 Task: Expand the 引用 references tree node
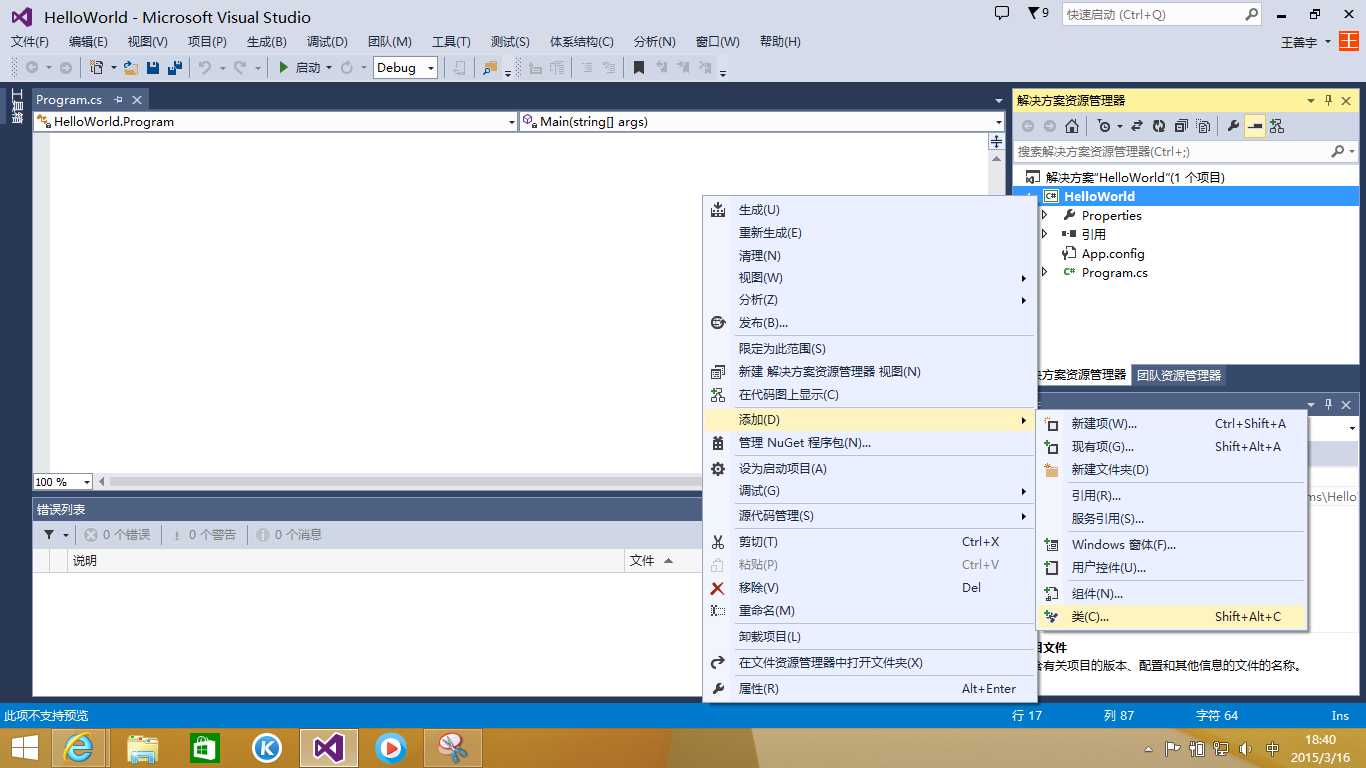tap(1045, 234)
